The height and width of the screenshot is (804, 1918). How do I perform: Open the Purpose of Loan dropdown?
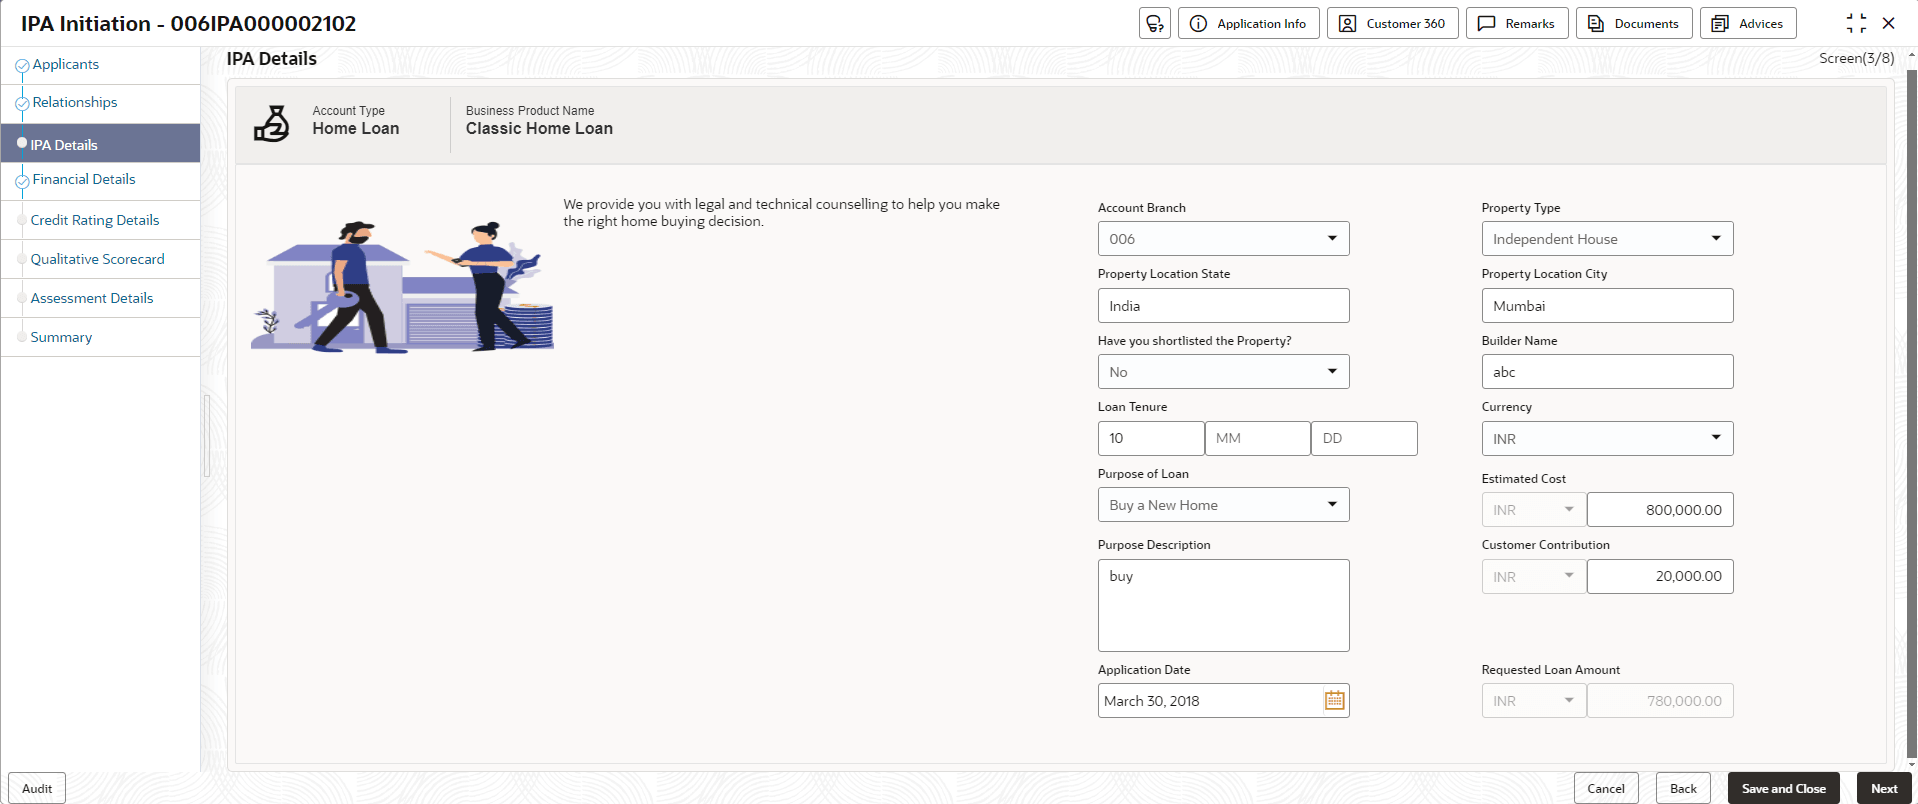pos(1331,505)
